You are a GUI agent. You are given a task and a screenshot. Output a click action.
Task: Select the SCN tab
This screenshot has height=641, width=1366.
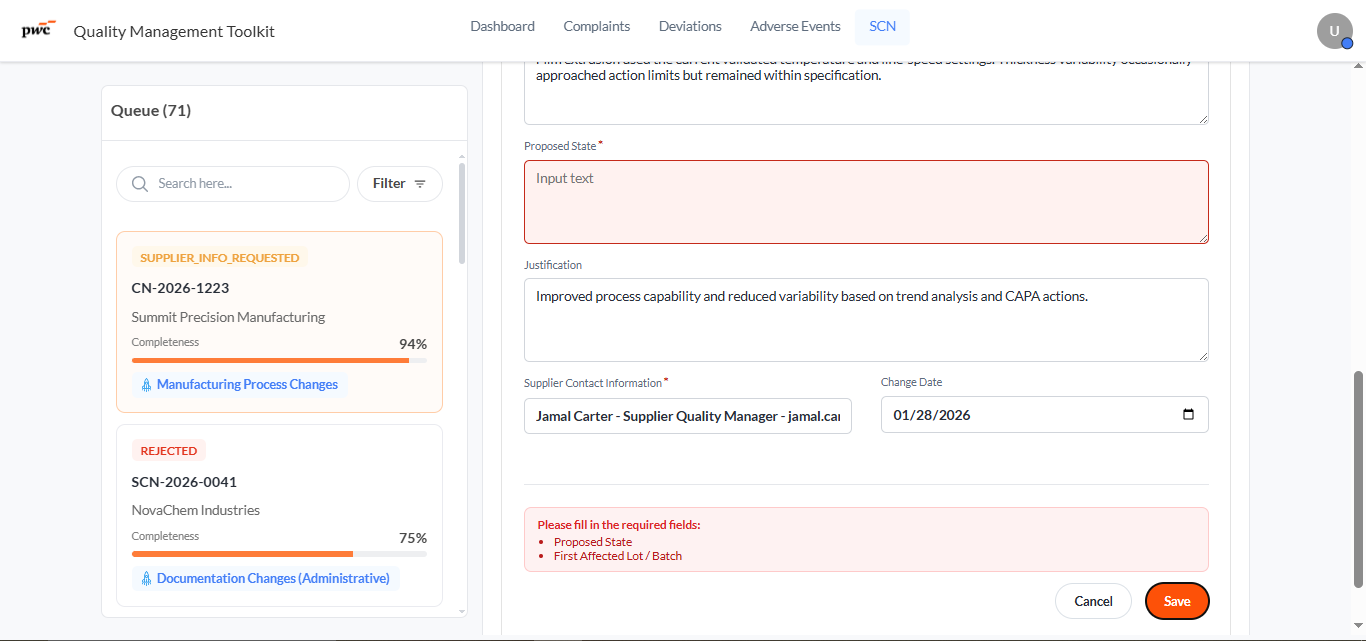tap(883, 27)
